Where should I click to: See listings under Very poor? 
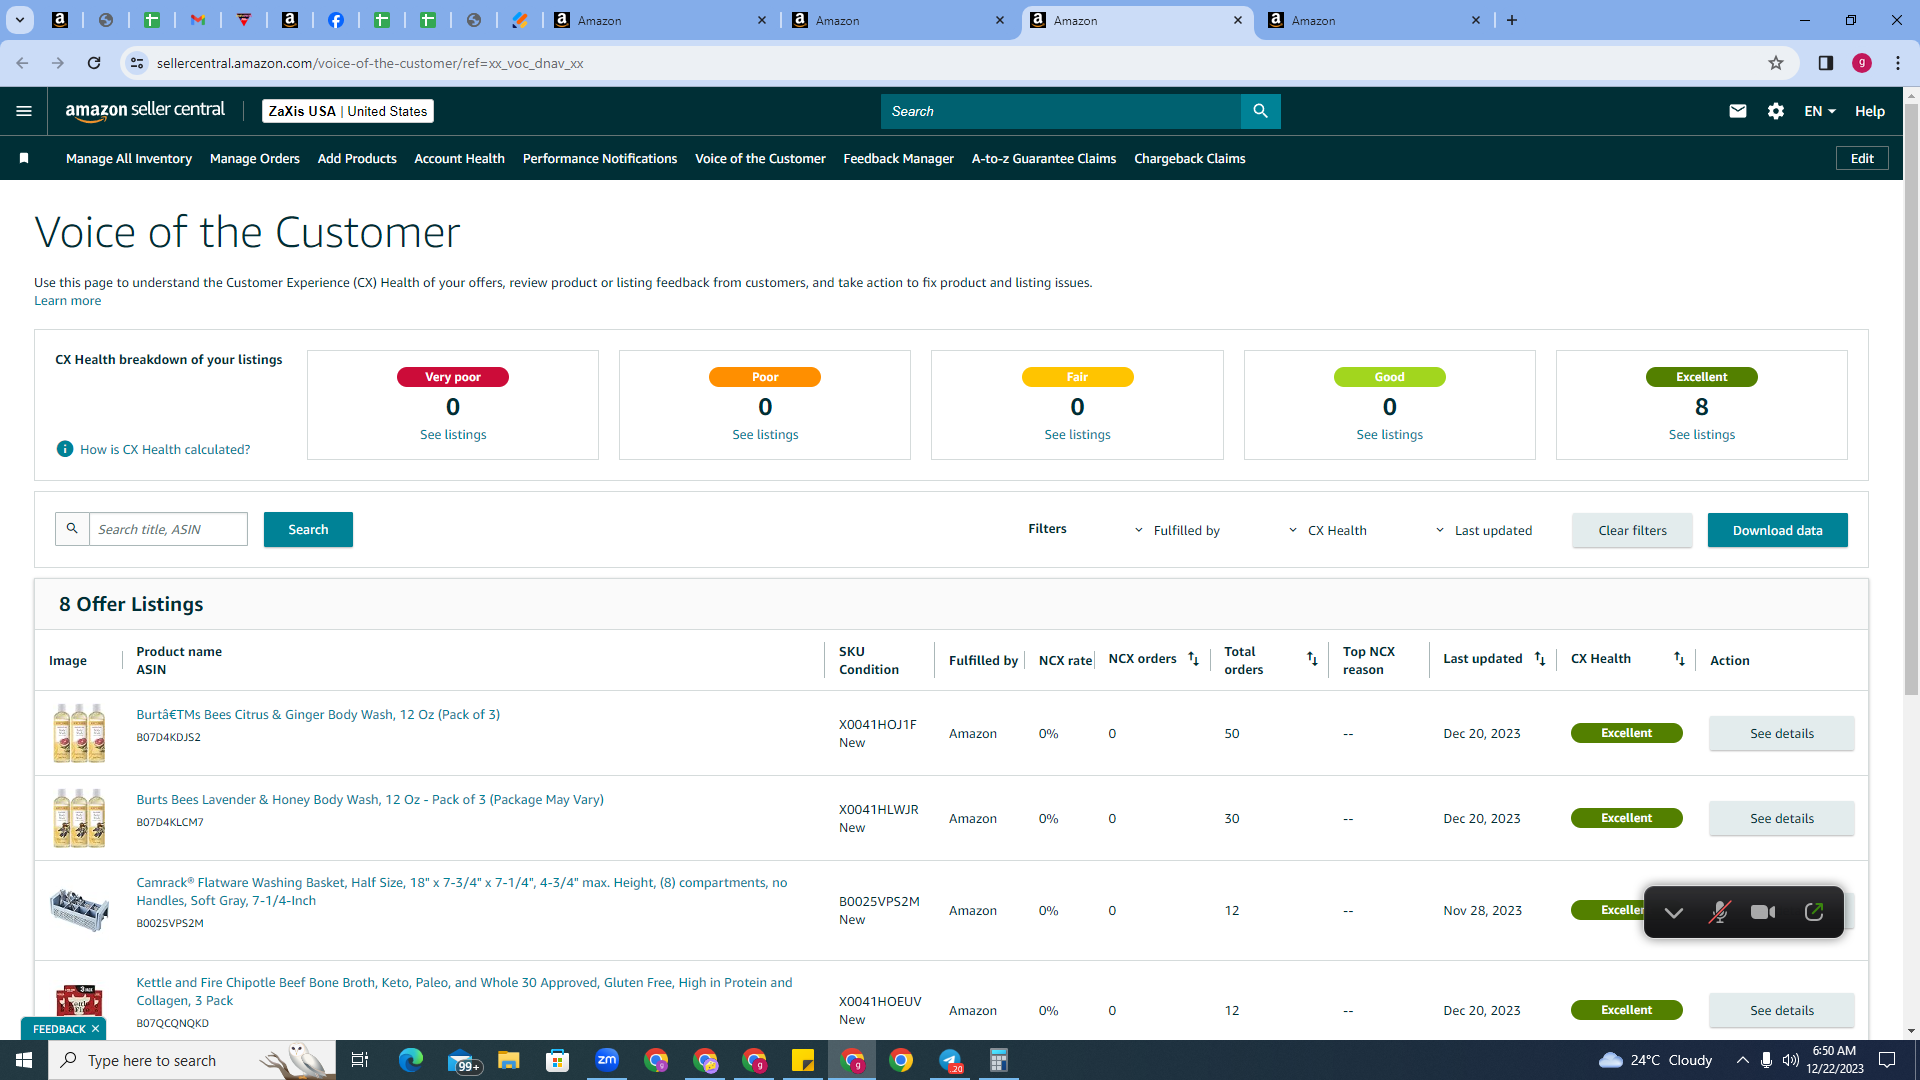pos(453,434)
